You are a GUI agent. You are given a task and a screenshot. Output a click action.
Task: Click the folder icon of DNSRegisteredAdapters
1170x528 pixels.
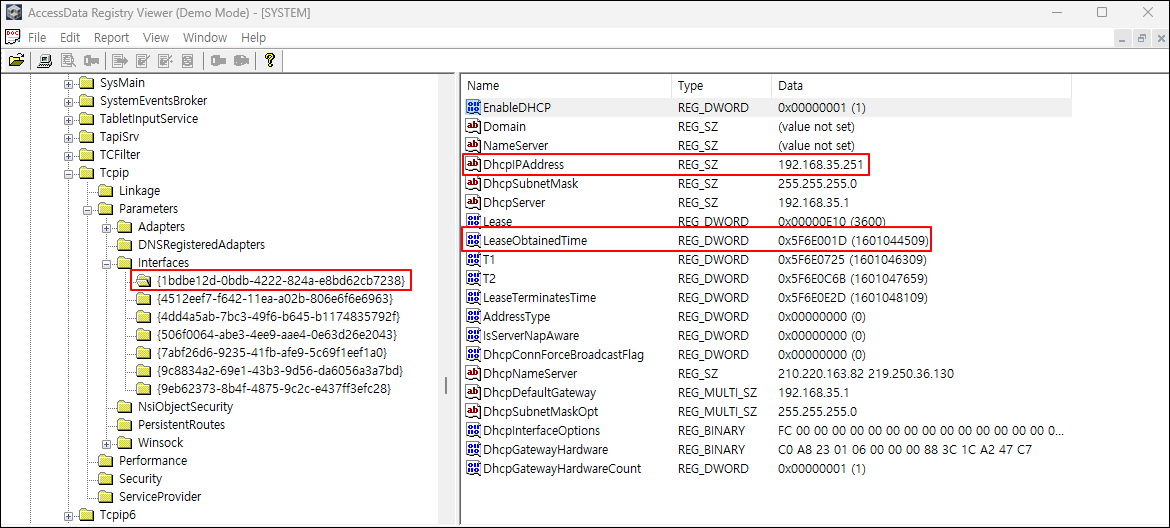pos(125,245)
